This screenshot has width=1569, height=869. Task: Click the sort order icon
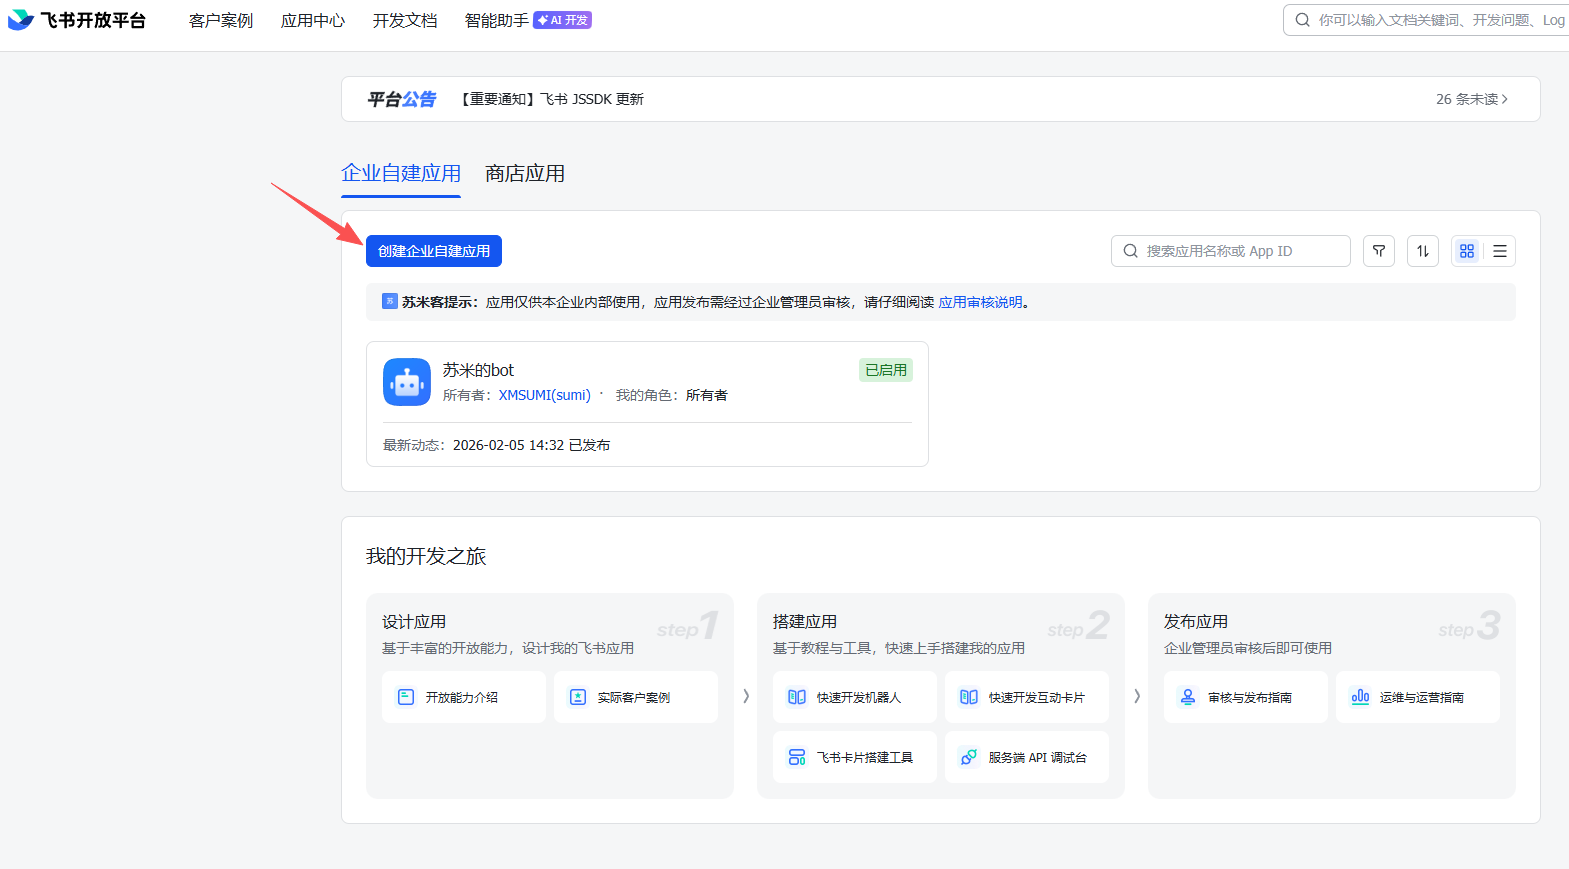pos(1422,251)
